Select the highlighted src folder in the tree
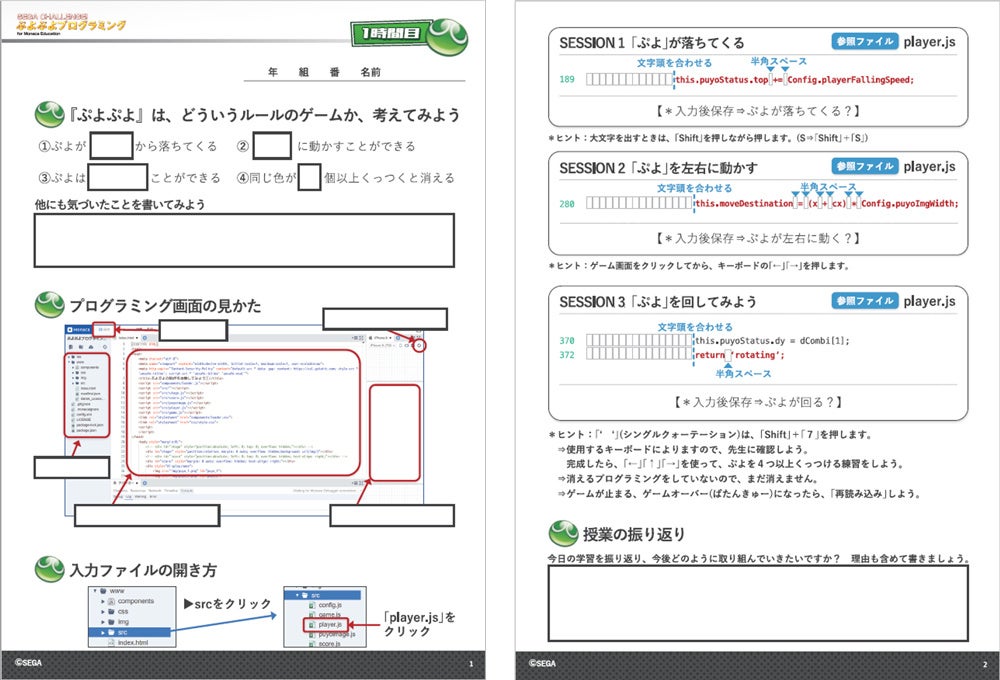 129,632
